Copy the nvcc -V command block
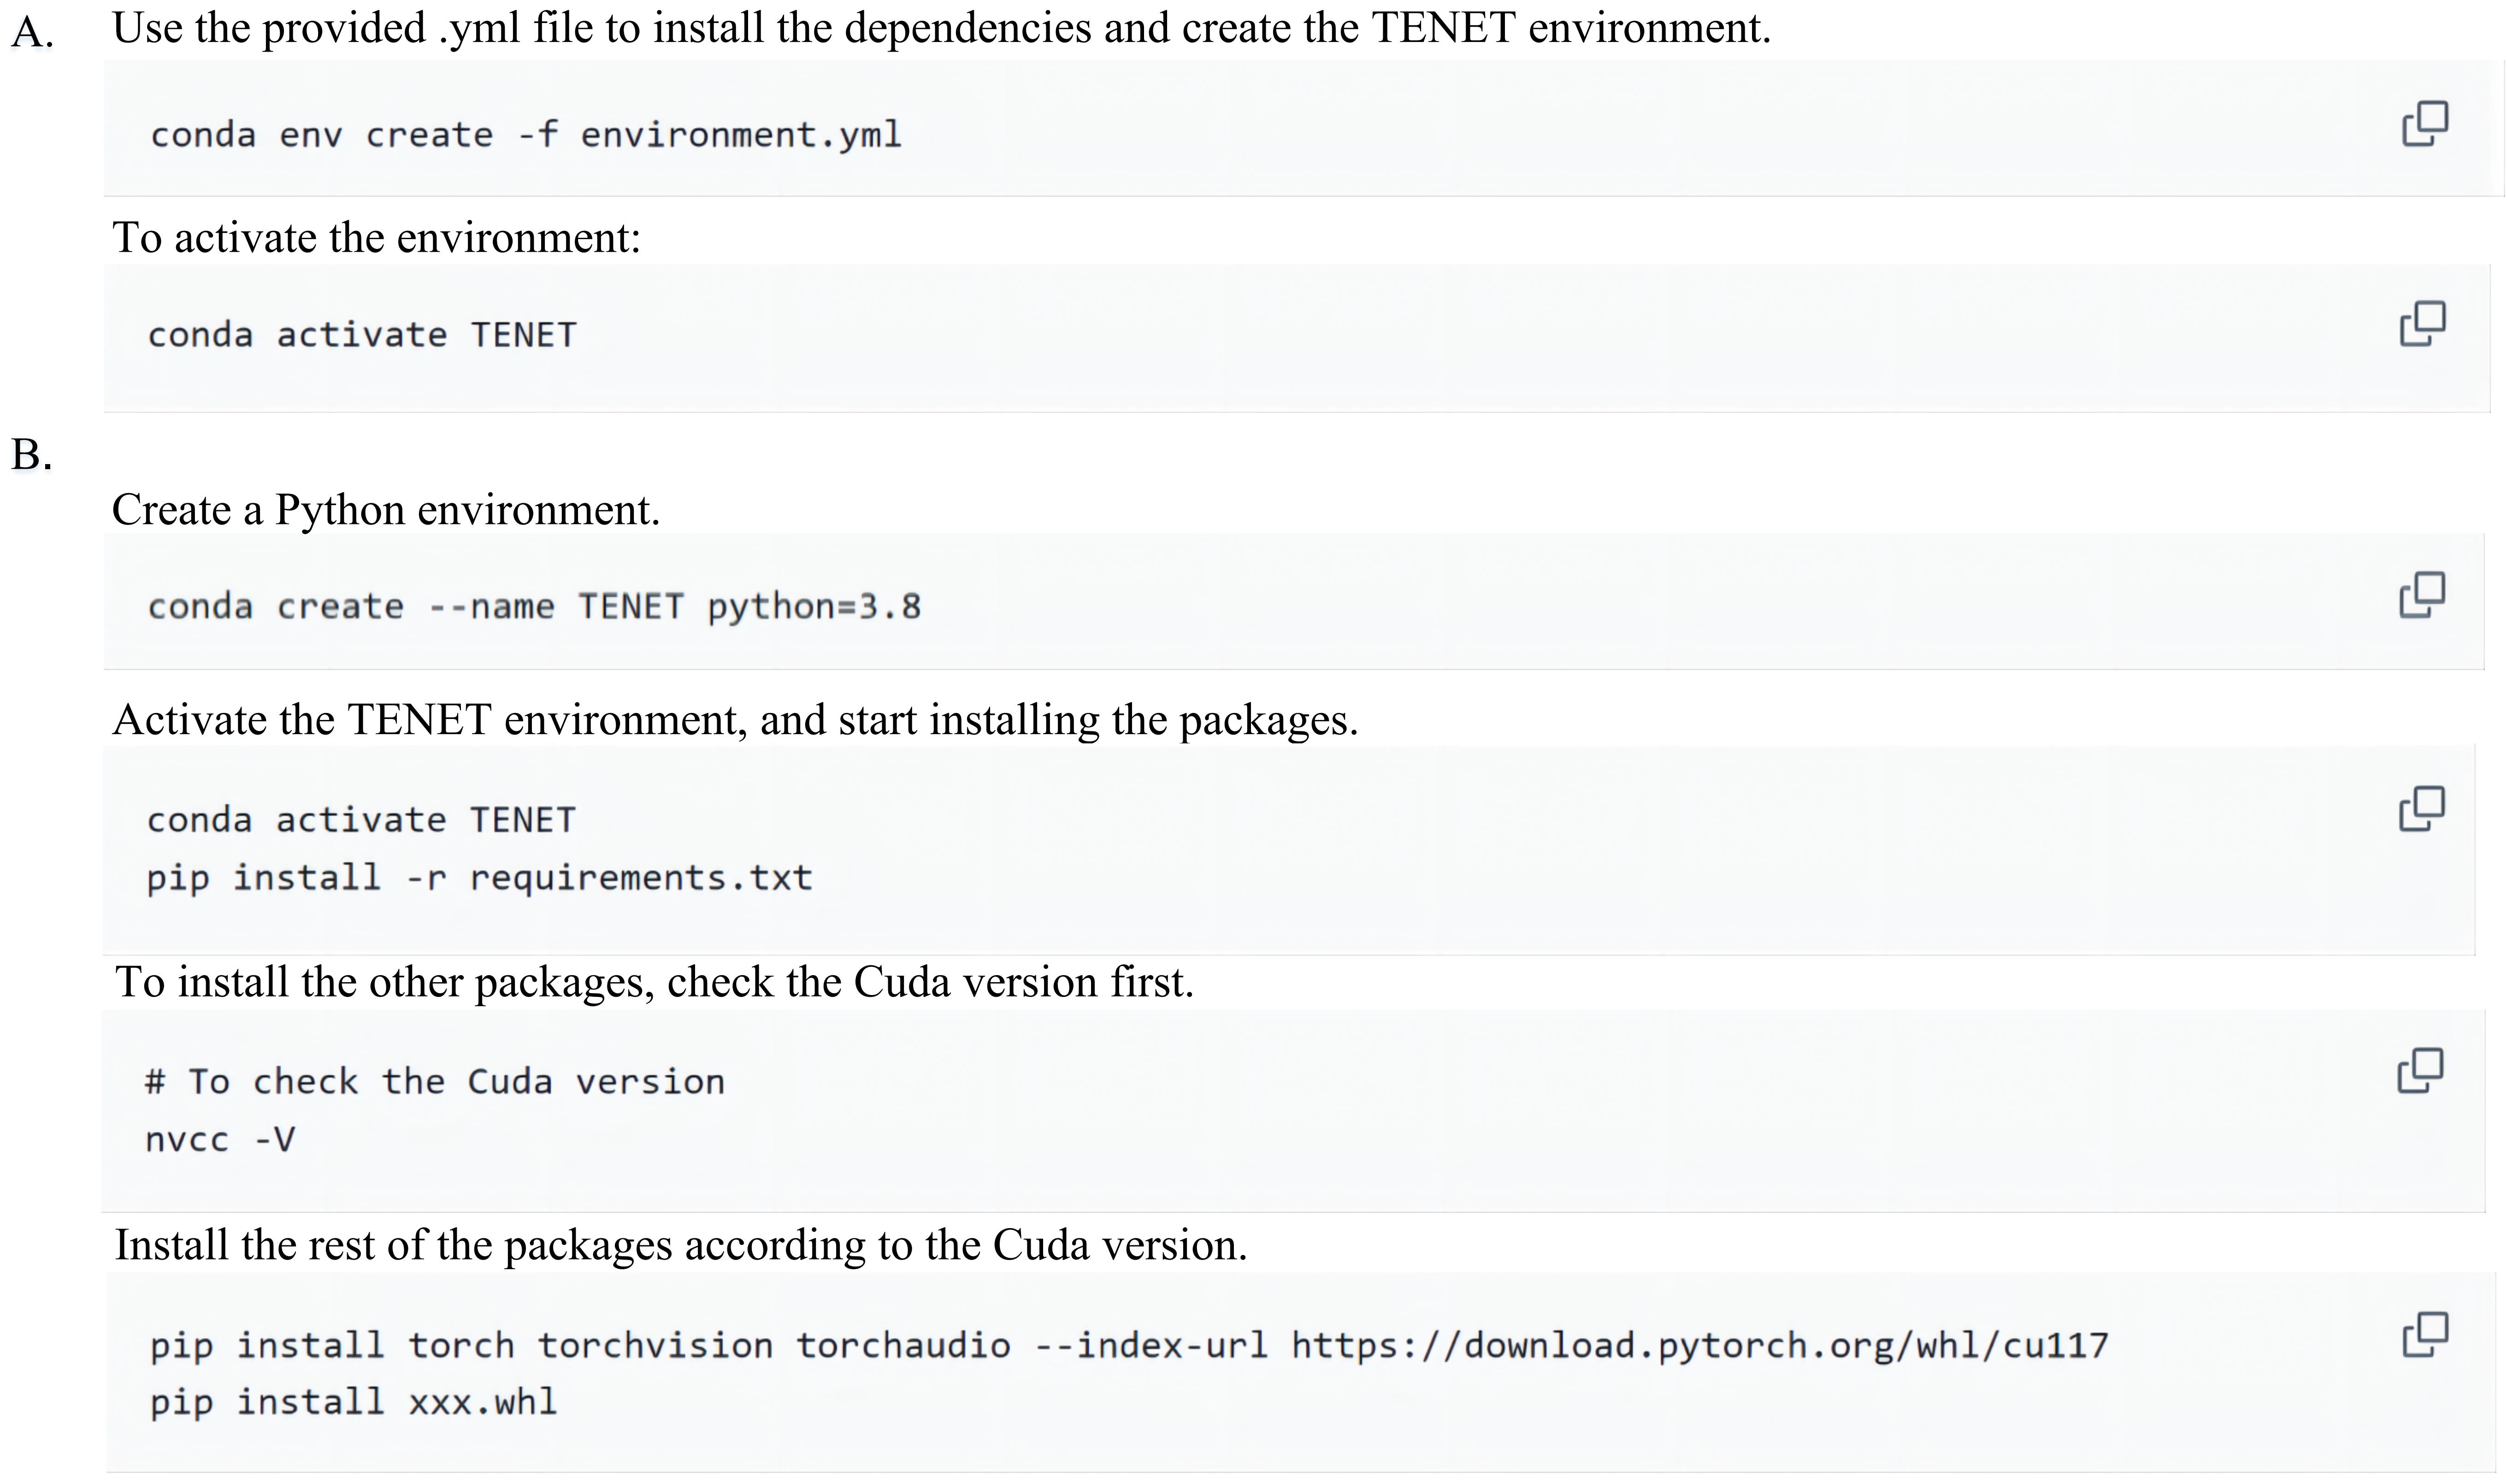Image resolution: width=2507 pixels, height=1484 pixels. click(2420, 1070)
